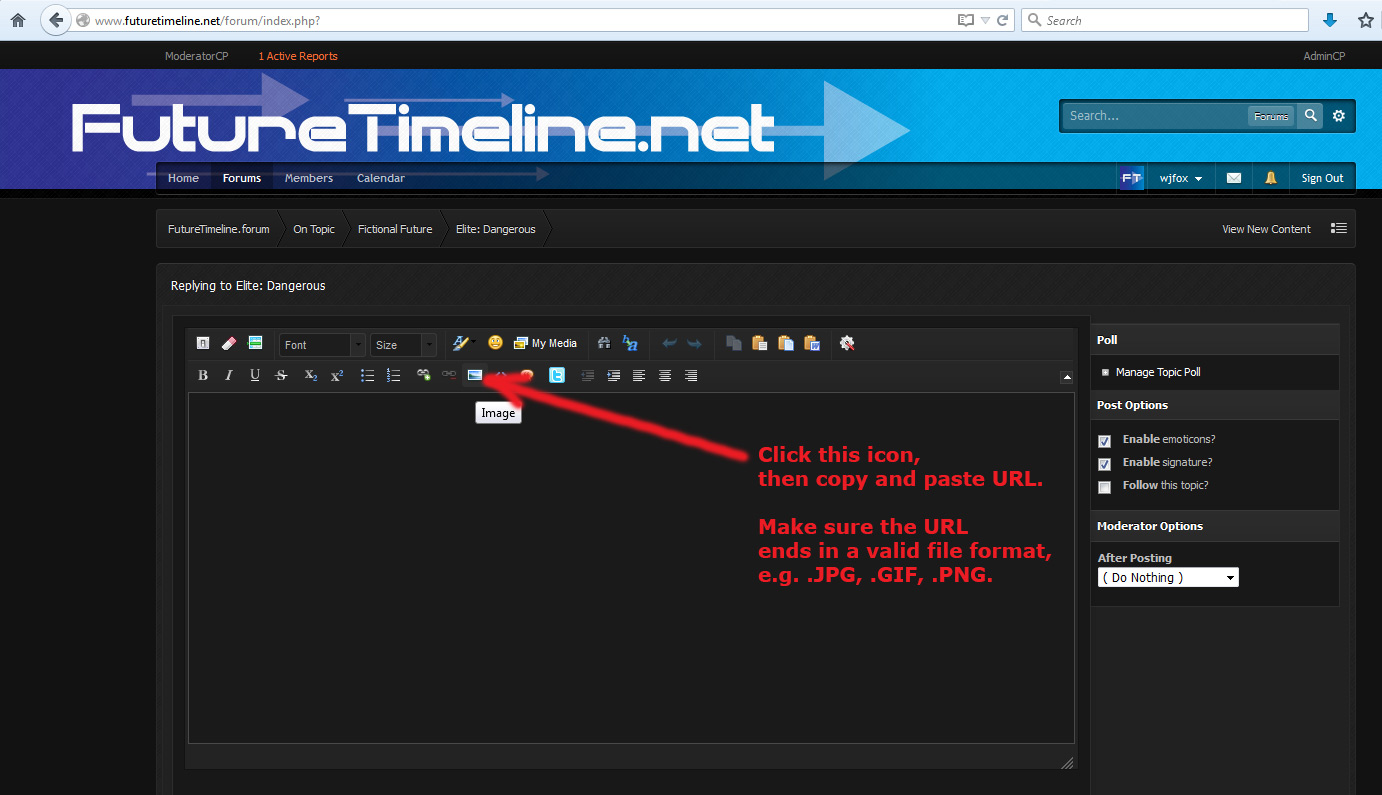The height and width of the screenshot is (795, 1382).
Task: Click Sign Out
Action: click(x=1322, y=178)
